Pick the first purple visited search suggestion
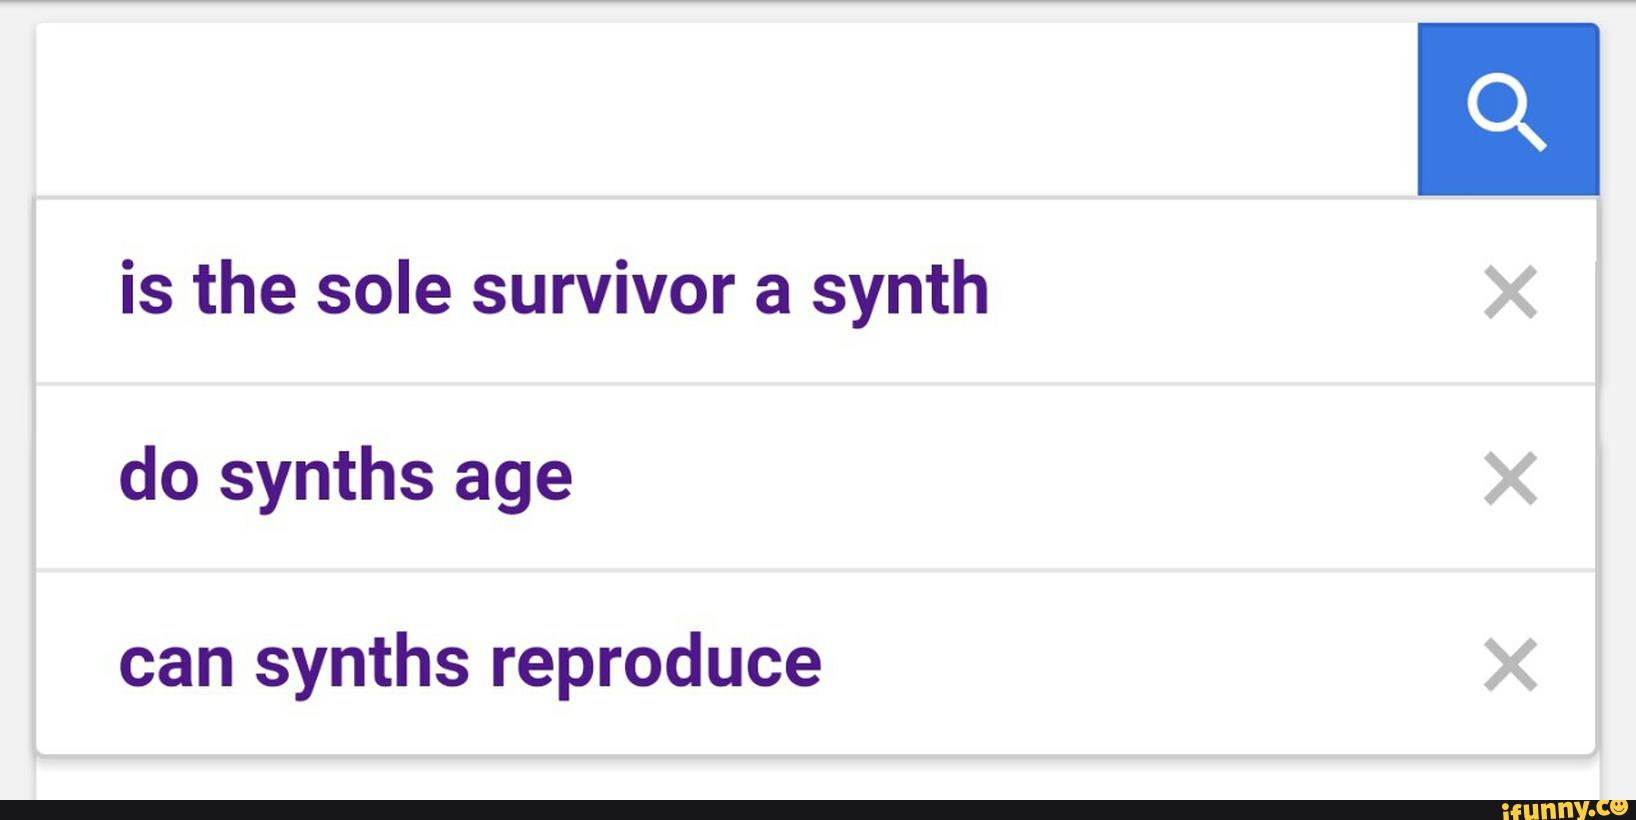 (554, 290)
